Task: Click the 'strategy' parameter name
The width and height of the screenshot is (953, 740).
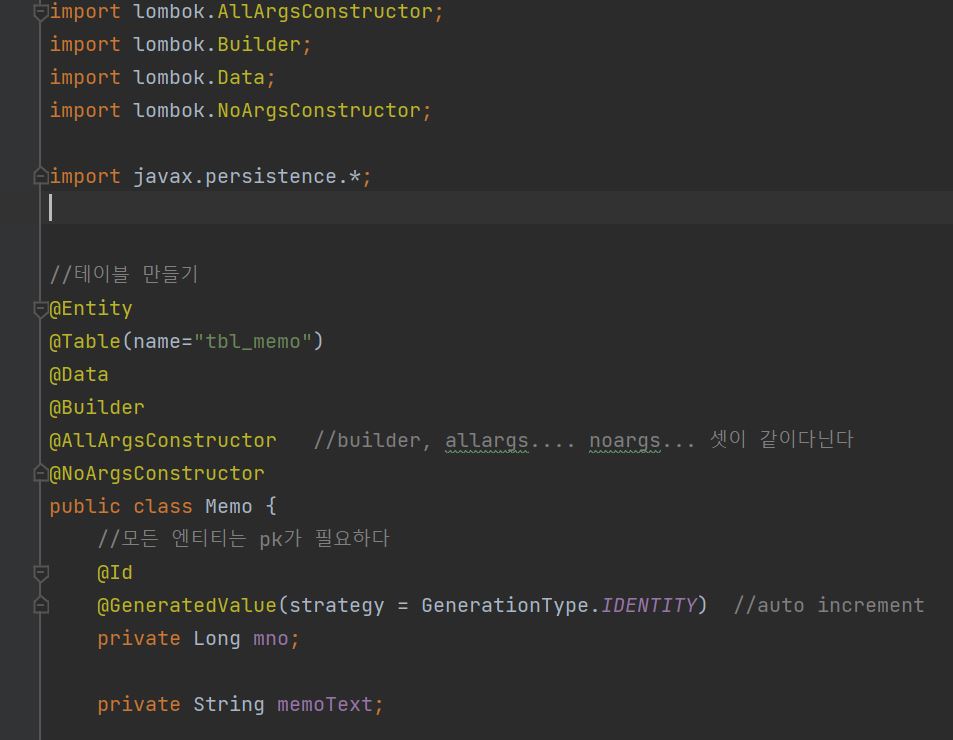Action: click(336, 606)
